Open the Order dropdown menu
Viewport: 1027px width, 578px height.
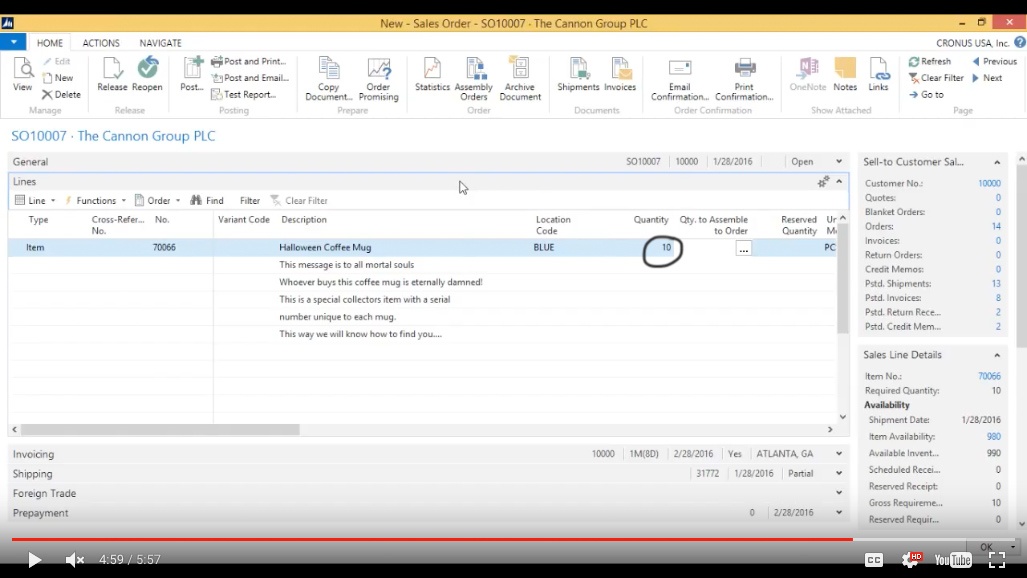click(x=157, y=201)
